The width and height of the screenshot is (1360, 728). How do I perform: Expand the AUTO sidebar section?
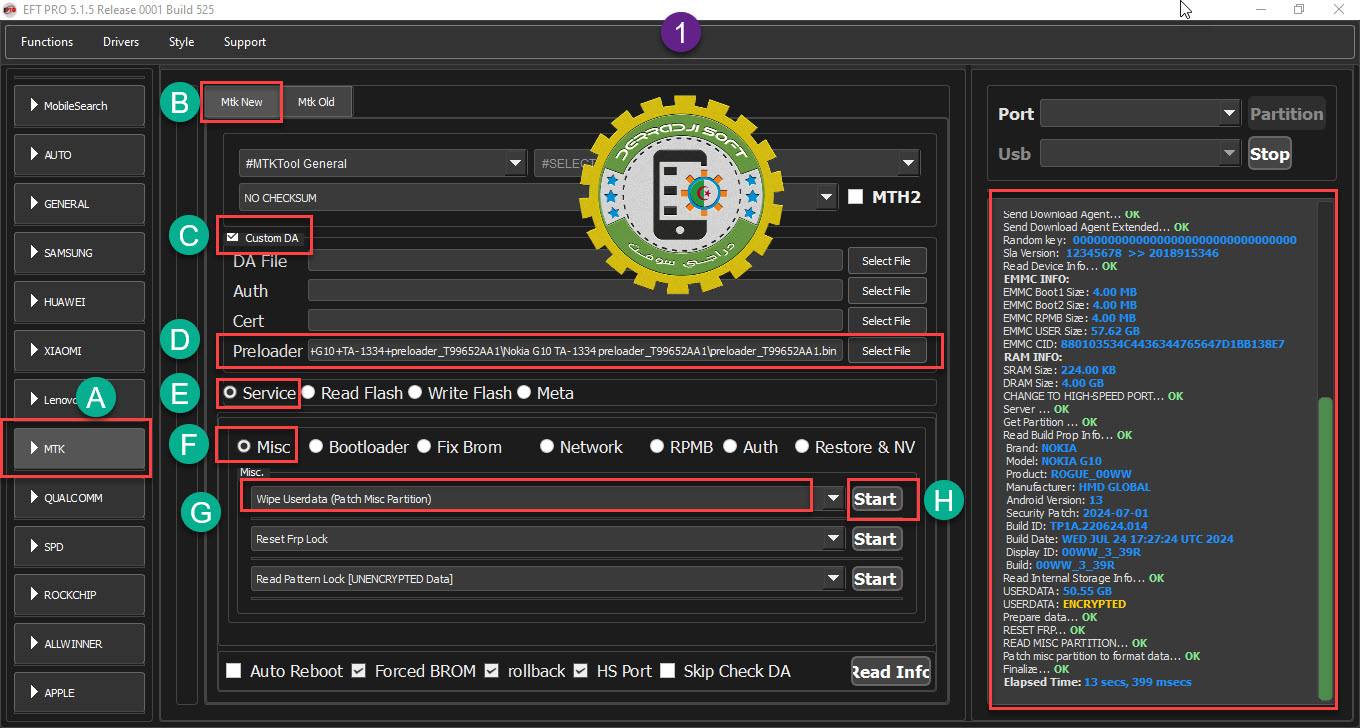79,155
